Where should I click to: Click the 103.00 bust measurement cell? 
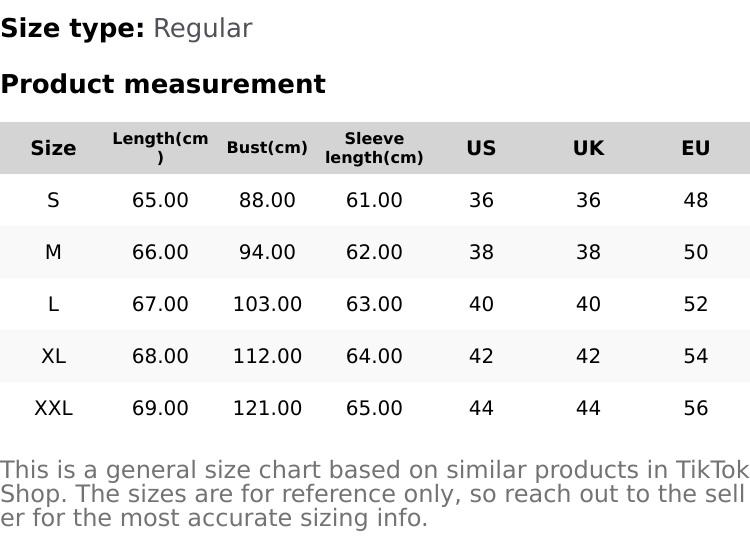pyautogui.click(x=267, y=304)
